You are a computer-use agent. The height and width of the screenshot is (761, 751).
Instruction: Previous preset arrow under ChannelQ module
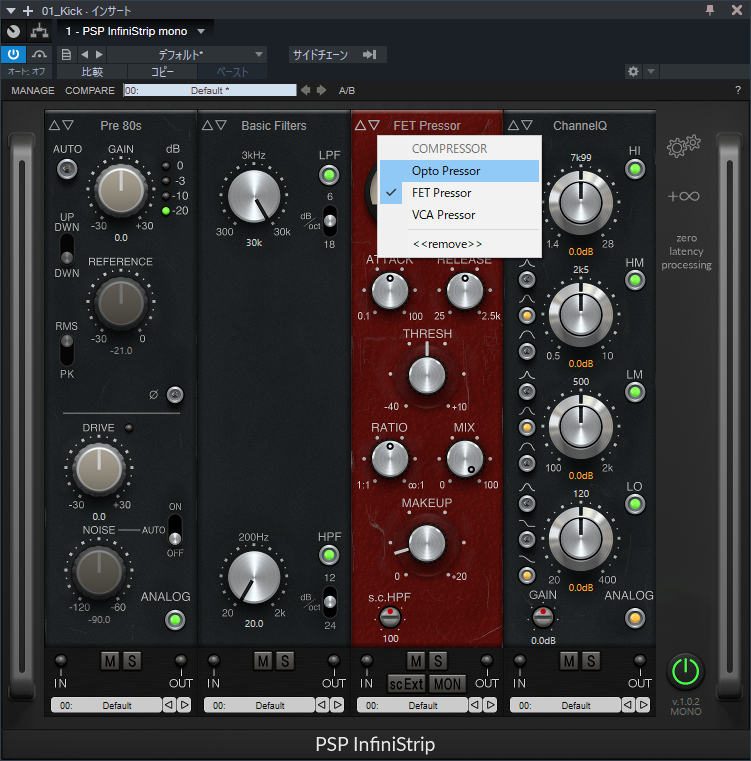point(628,705)
